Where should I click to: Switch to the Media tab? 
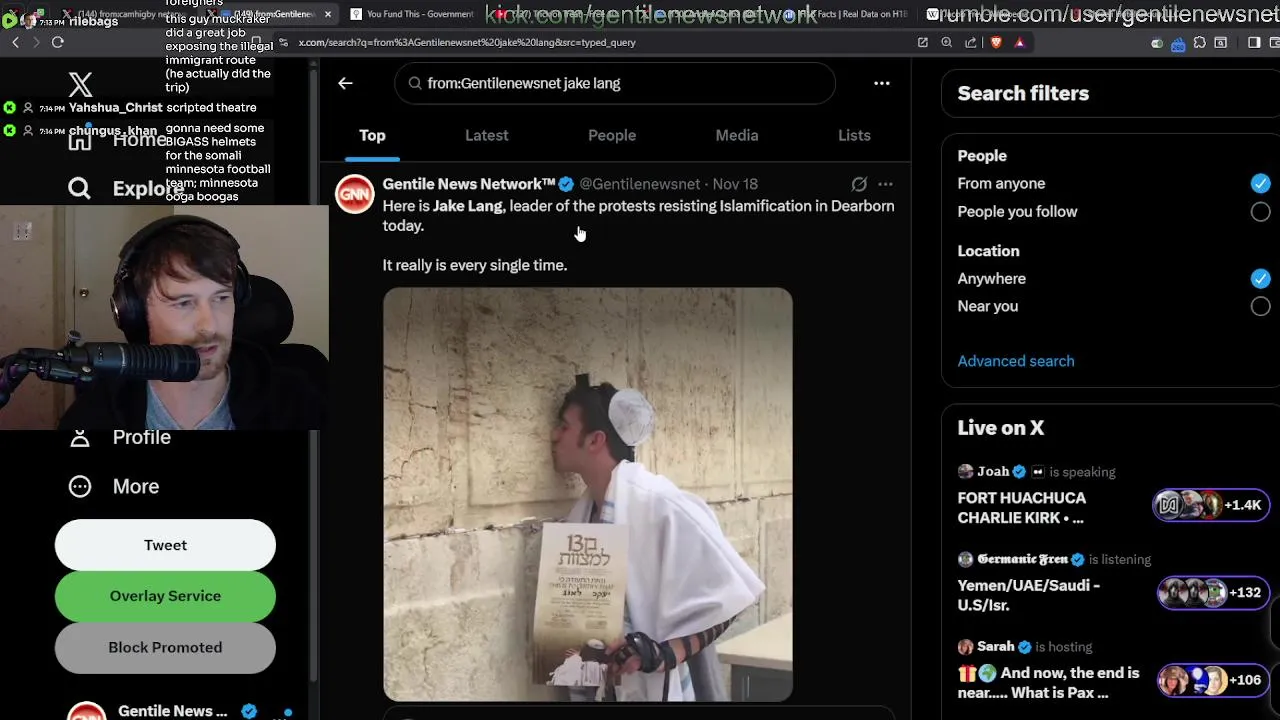pyautogui.click(x=737, y=135)
